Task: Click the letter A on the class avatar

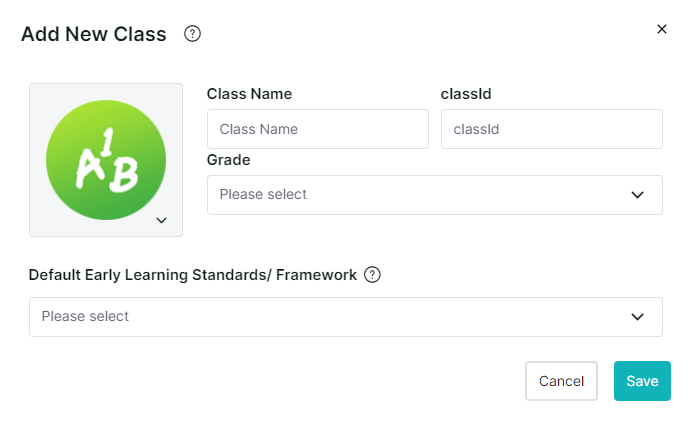Action: click(90, 167)
